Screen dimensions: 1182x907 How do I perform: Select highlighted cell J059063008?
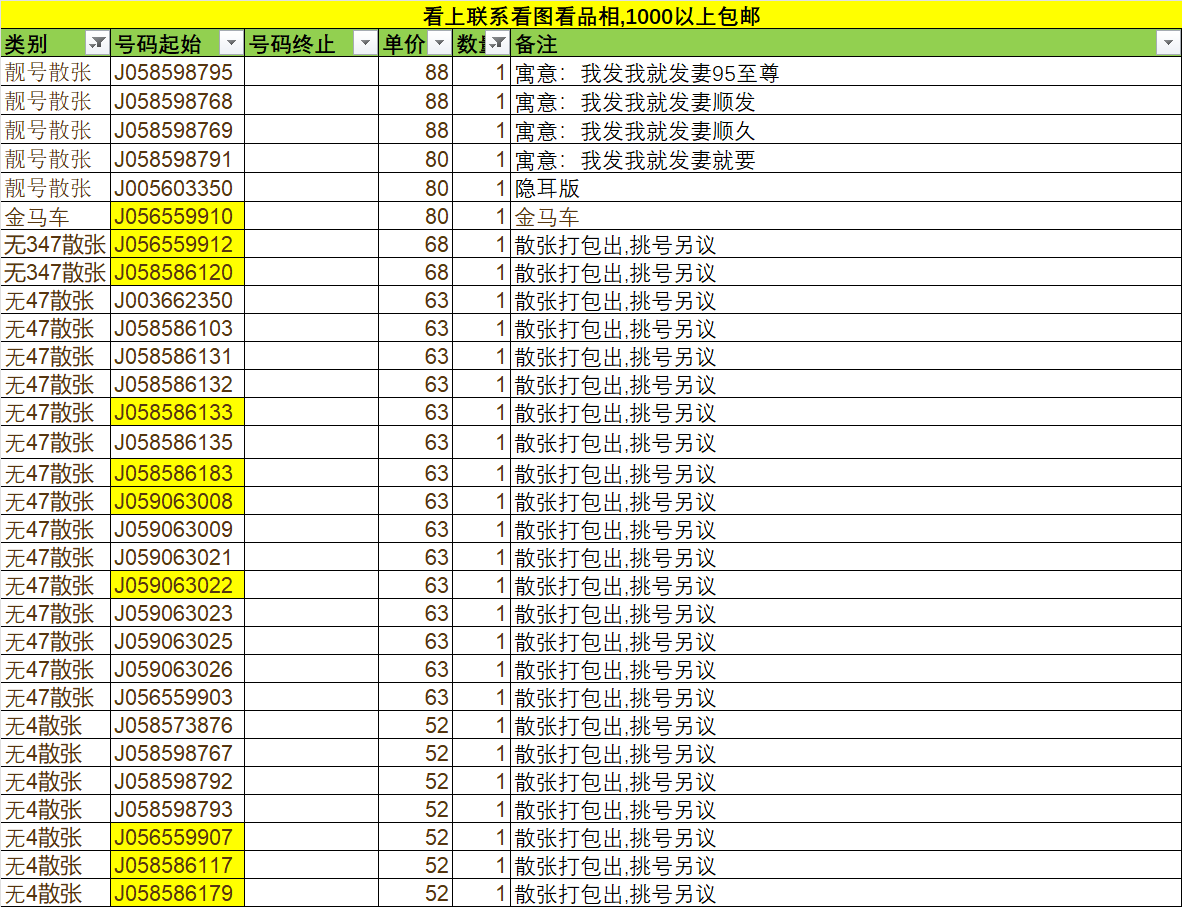(178, 501)
